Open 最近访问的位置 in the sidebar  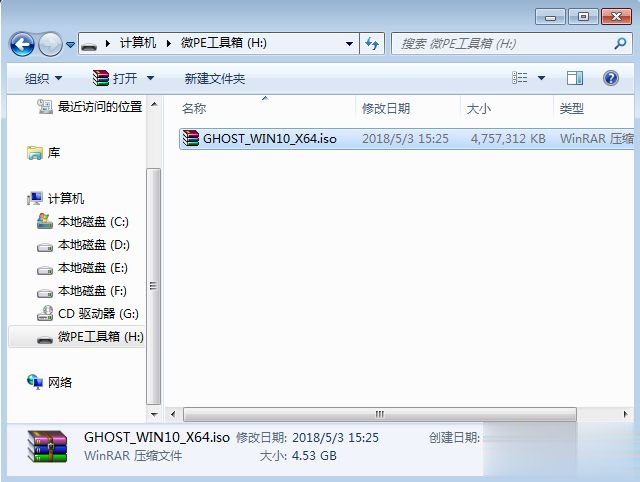[100, 107]
